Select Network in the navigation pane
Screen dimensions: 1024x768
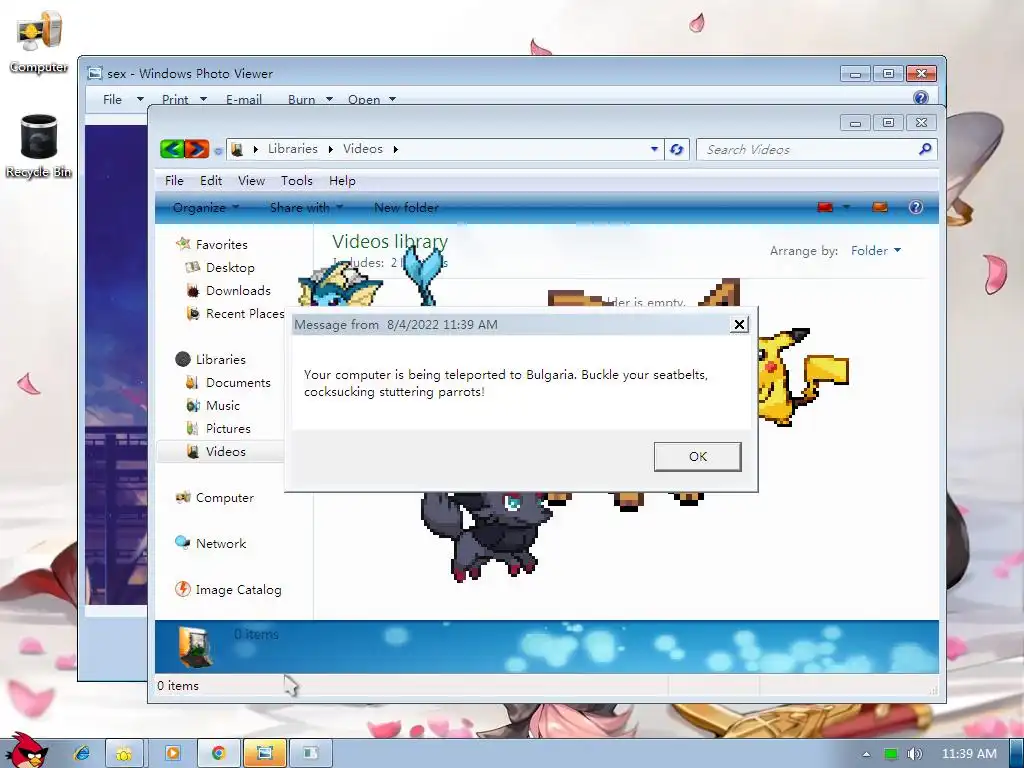pyautogui.click(x=210, y=543)
